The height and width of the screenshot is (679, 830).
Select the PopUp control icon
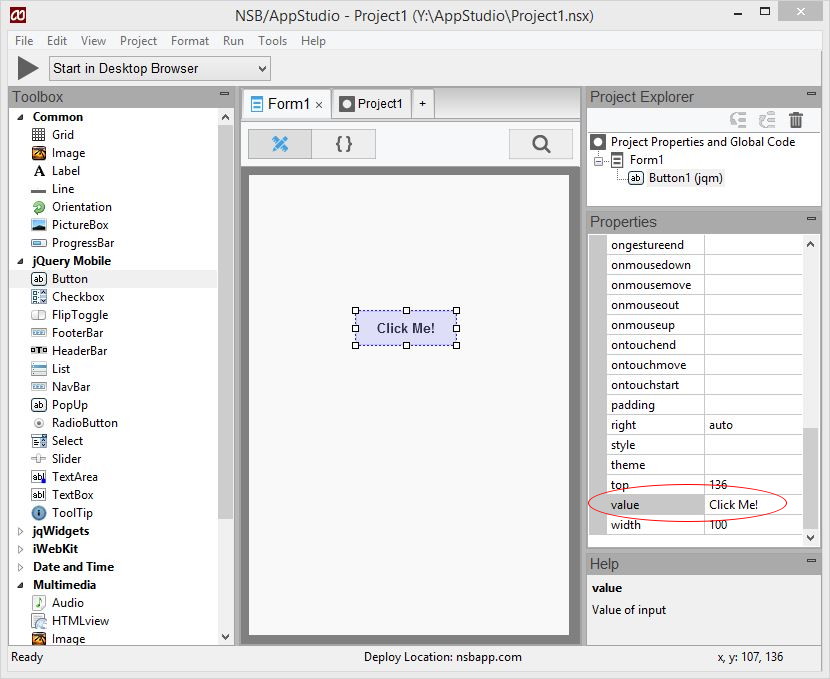[x=39, y=405]
